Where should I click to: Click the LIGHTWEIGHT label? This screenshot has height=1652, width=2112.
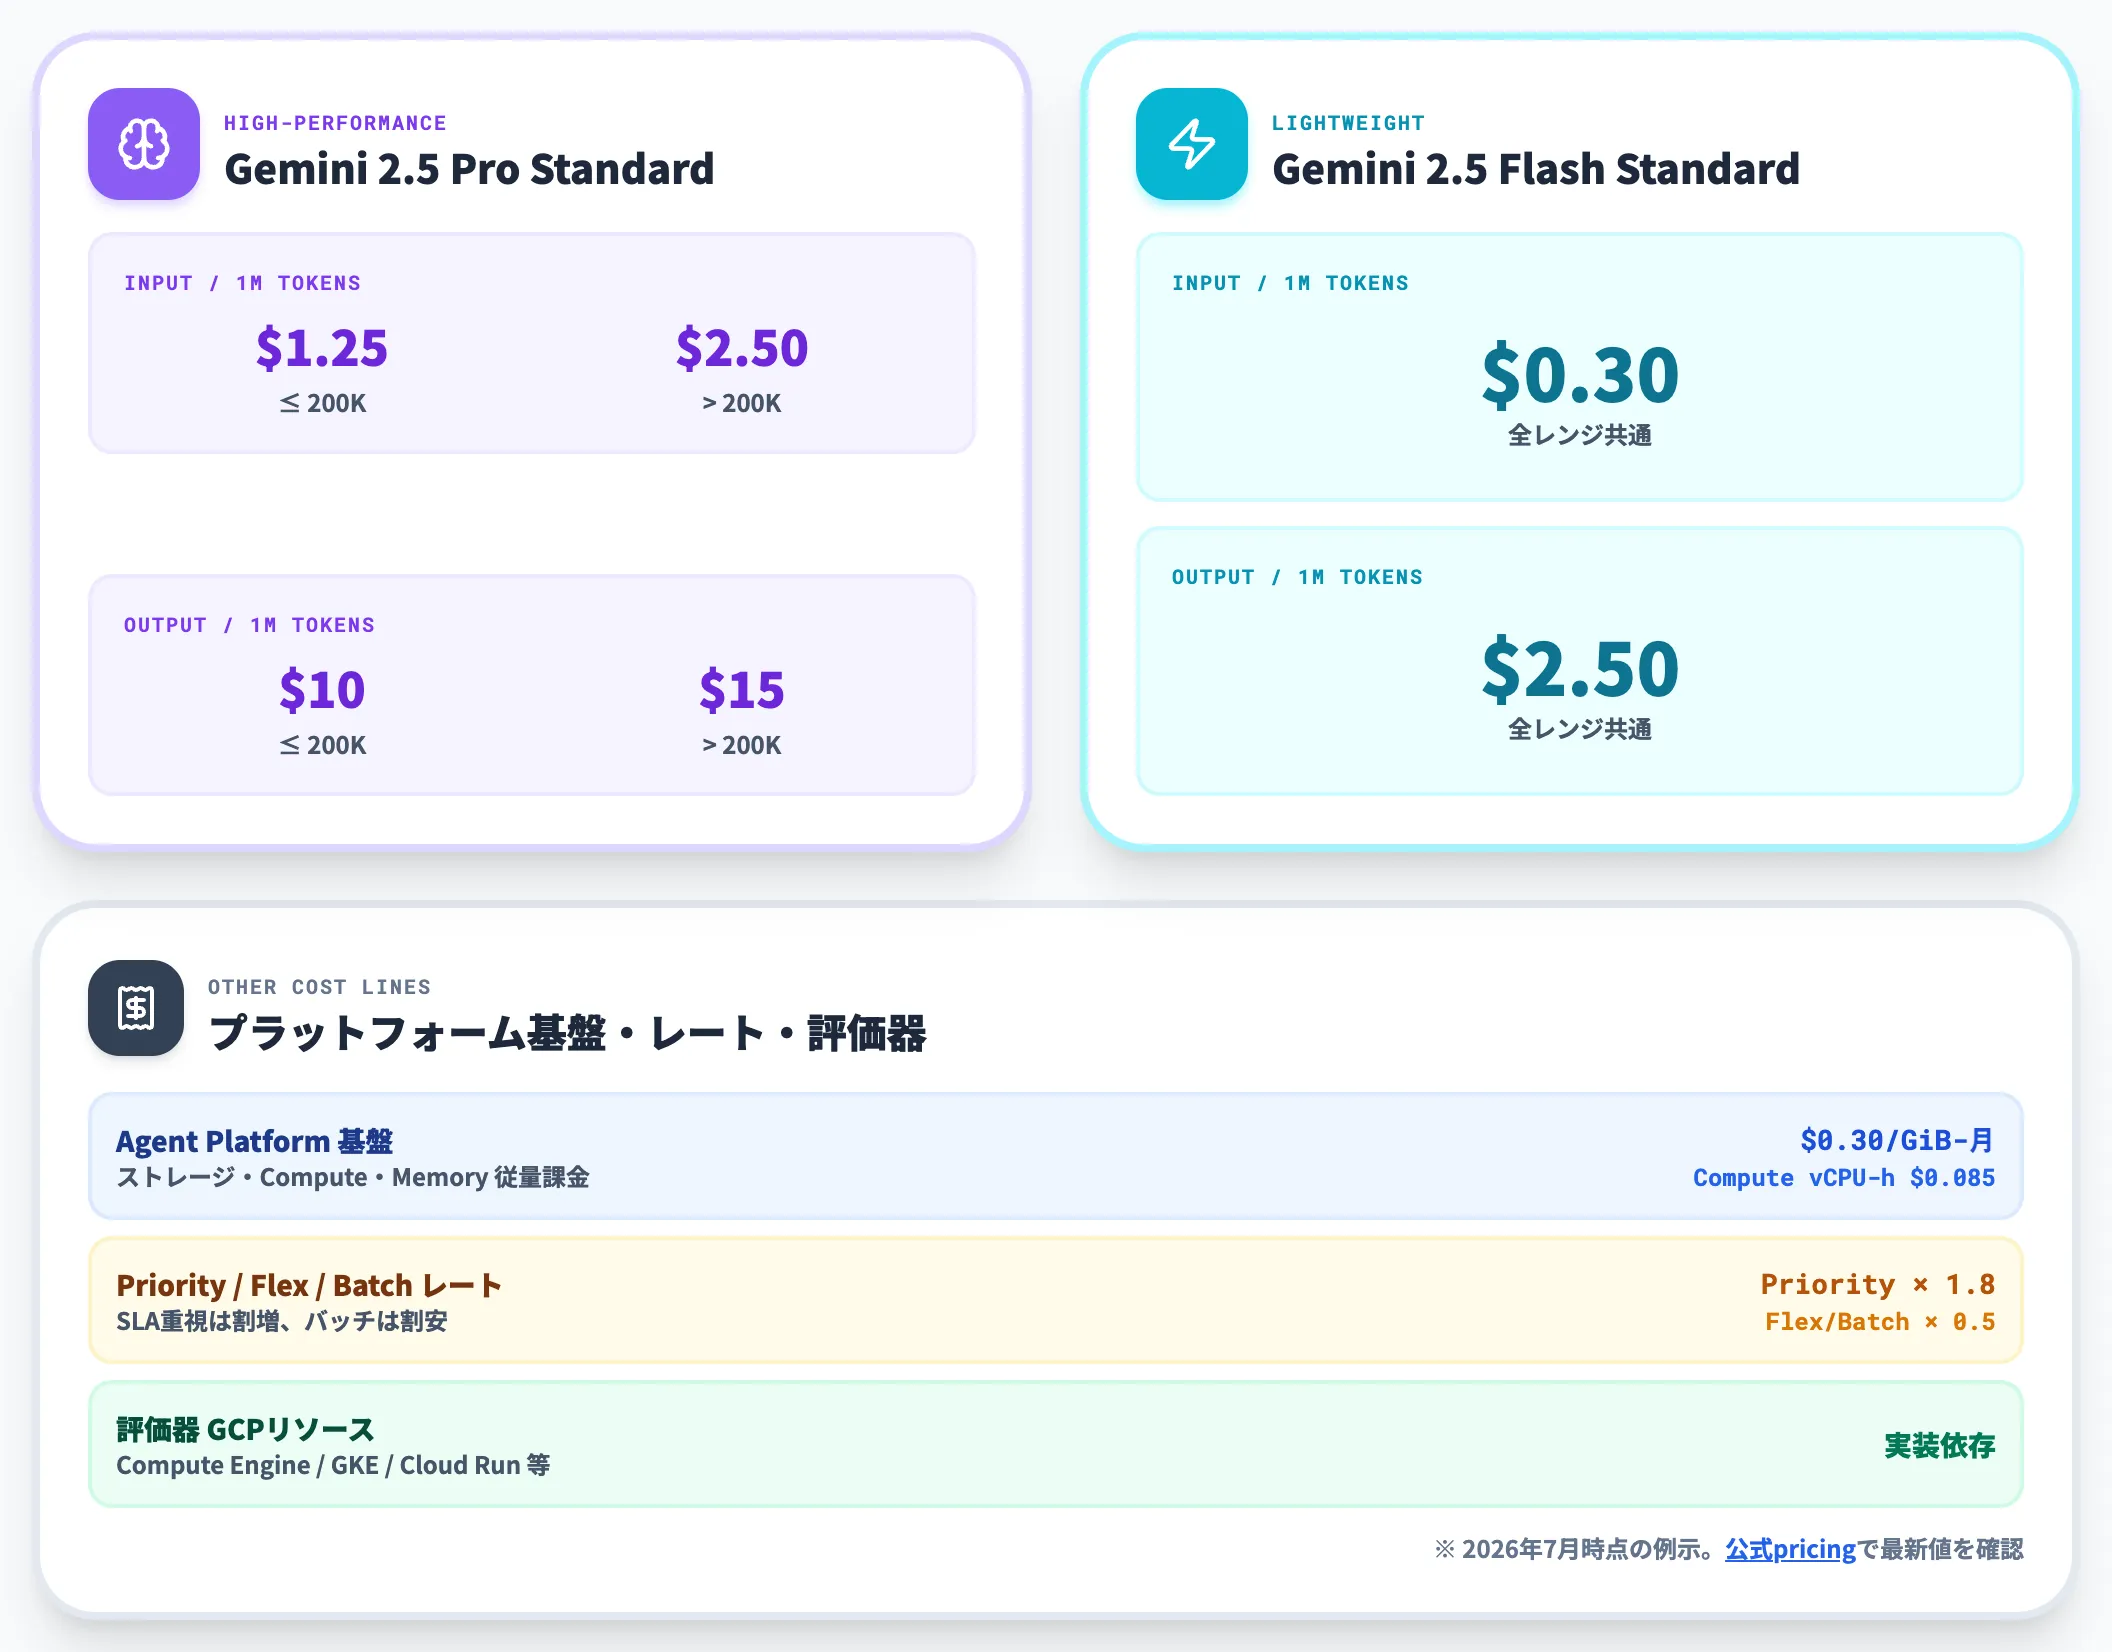click(1348, 123)
